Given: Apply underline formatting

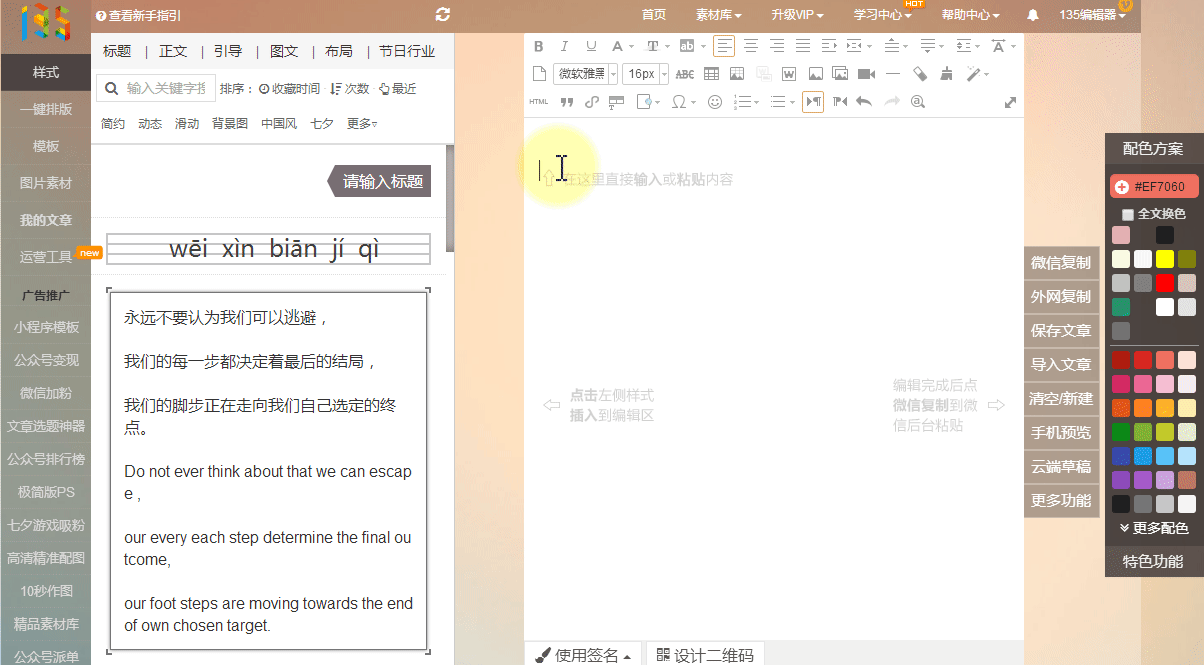Looking at the screenshot, I should pyautogui.click(x=591, y=46).
